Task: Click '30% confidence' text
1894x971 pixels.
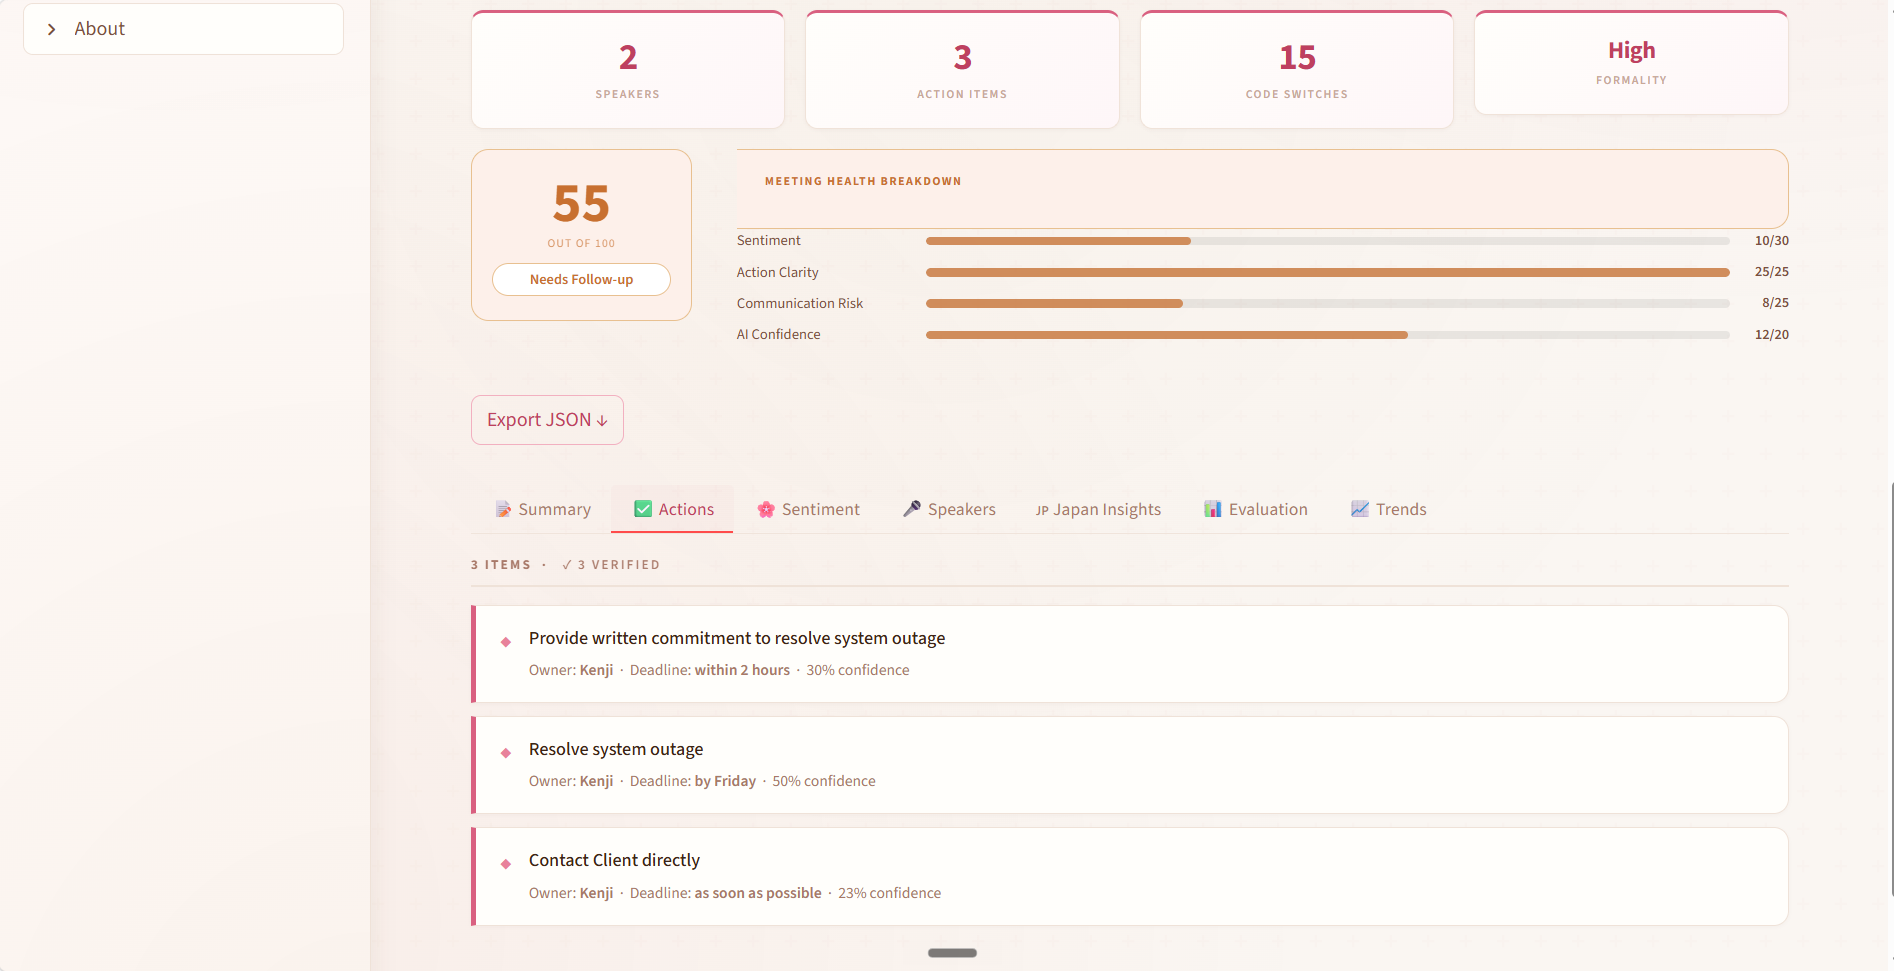Action: (858, 670)
